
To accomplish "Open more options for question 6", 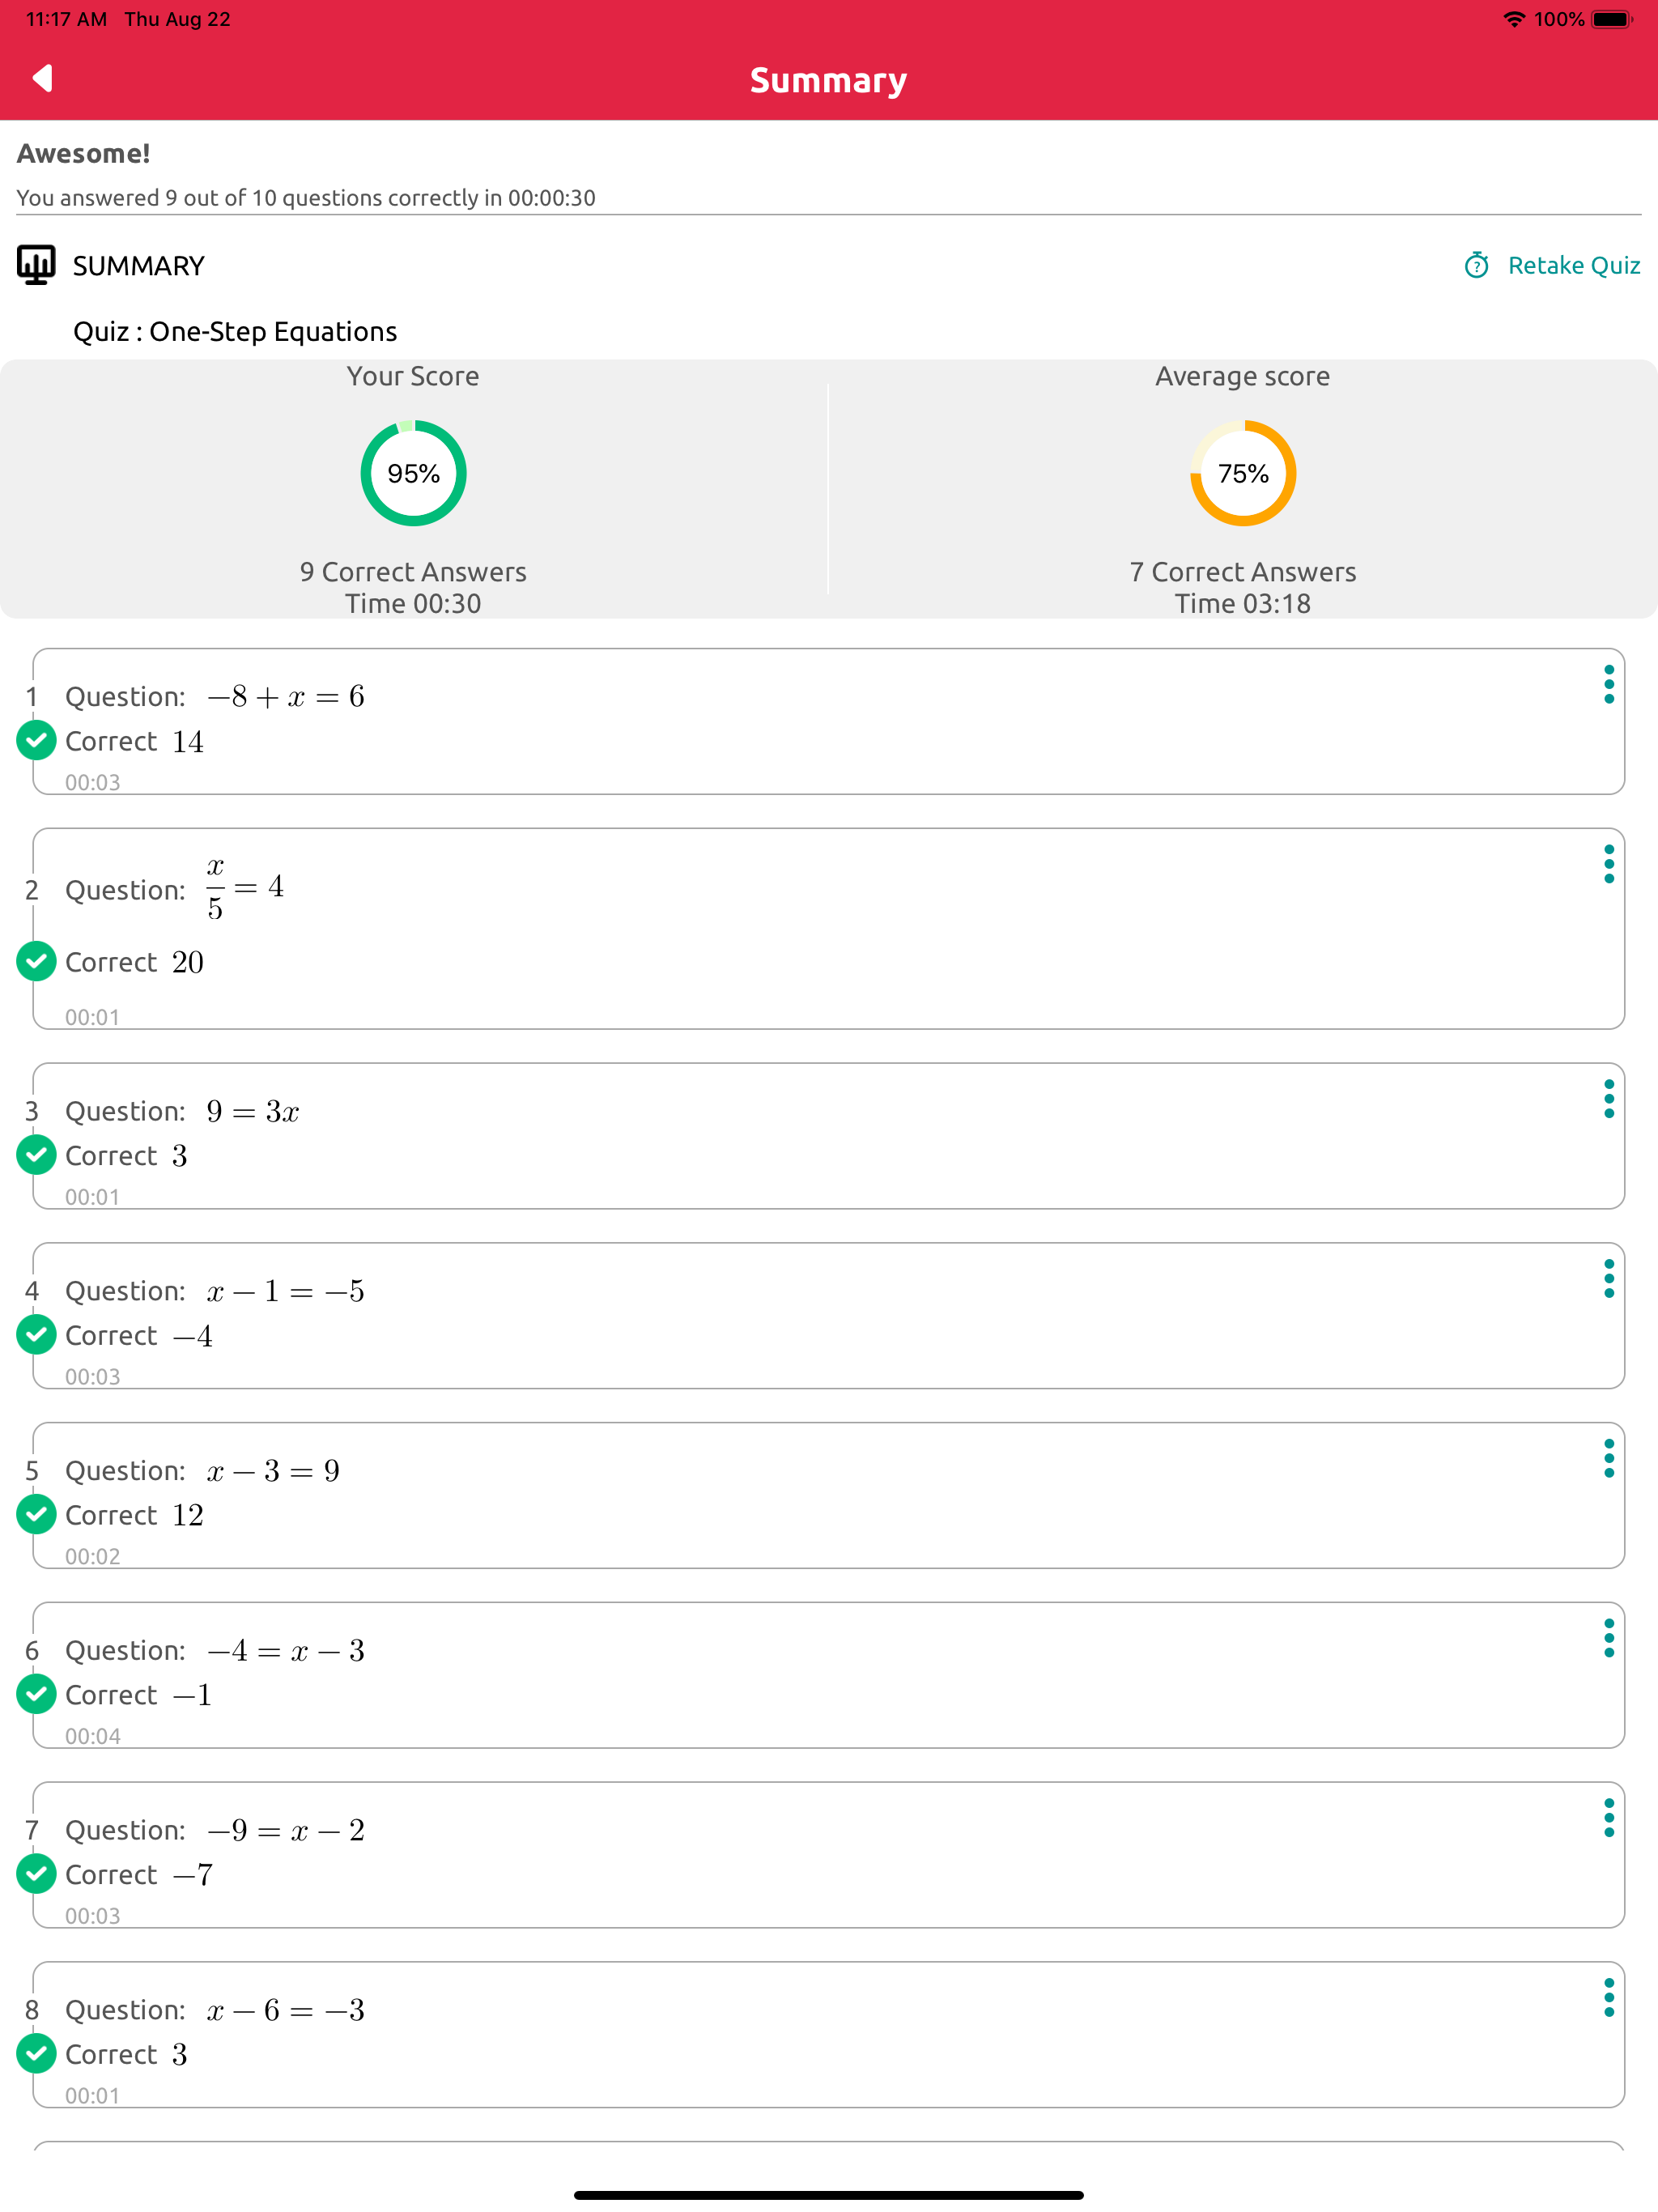I will [1608, 1639].
